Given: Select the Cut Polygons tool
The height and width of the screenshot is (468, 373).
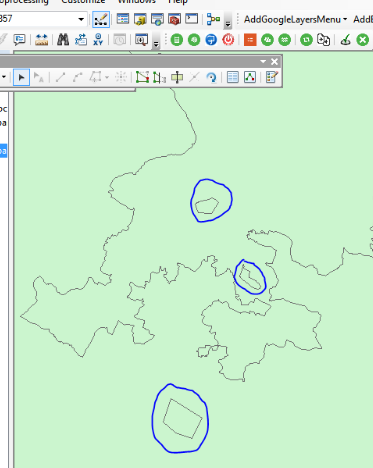Looking at the screenshot, I should click(x=177, y=77).
